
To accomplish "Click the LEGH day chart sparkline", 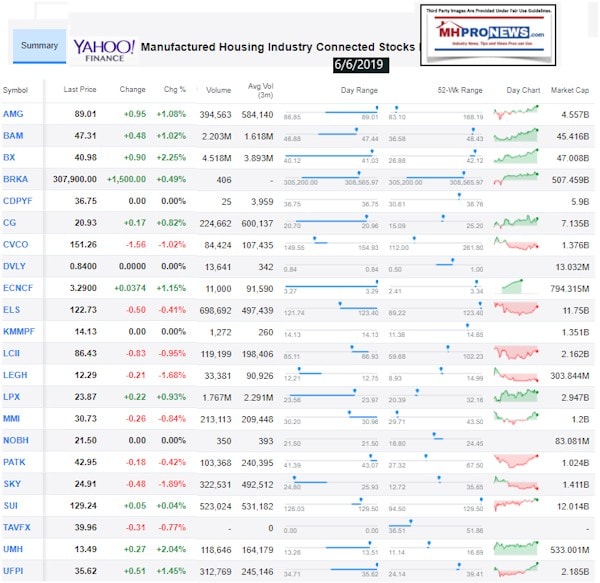I will click(516, 375).
